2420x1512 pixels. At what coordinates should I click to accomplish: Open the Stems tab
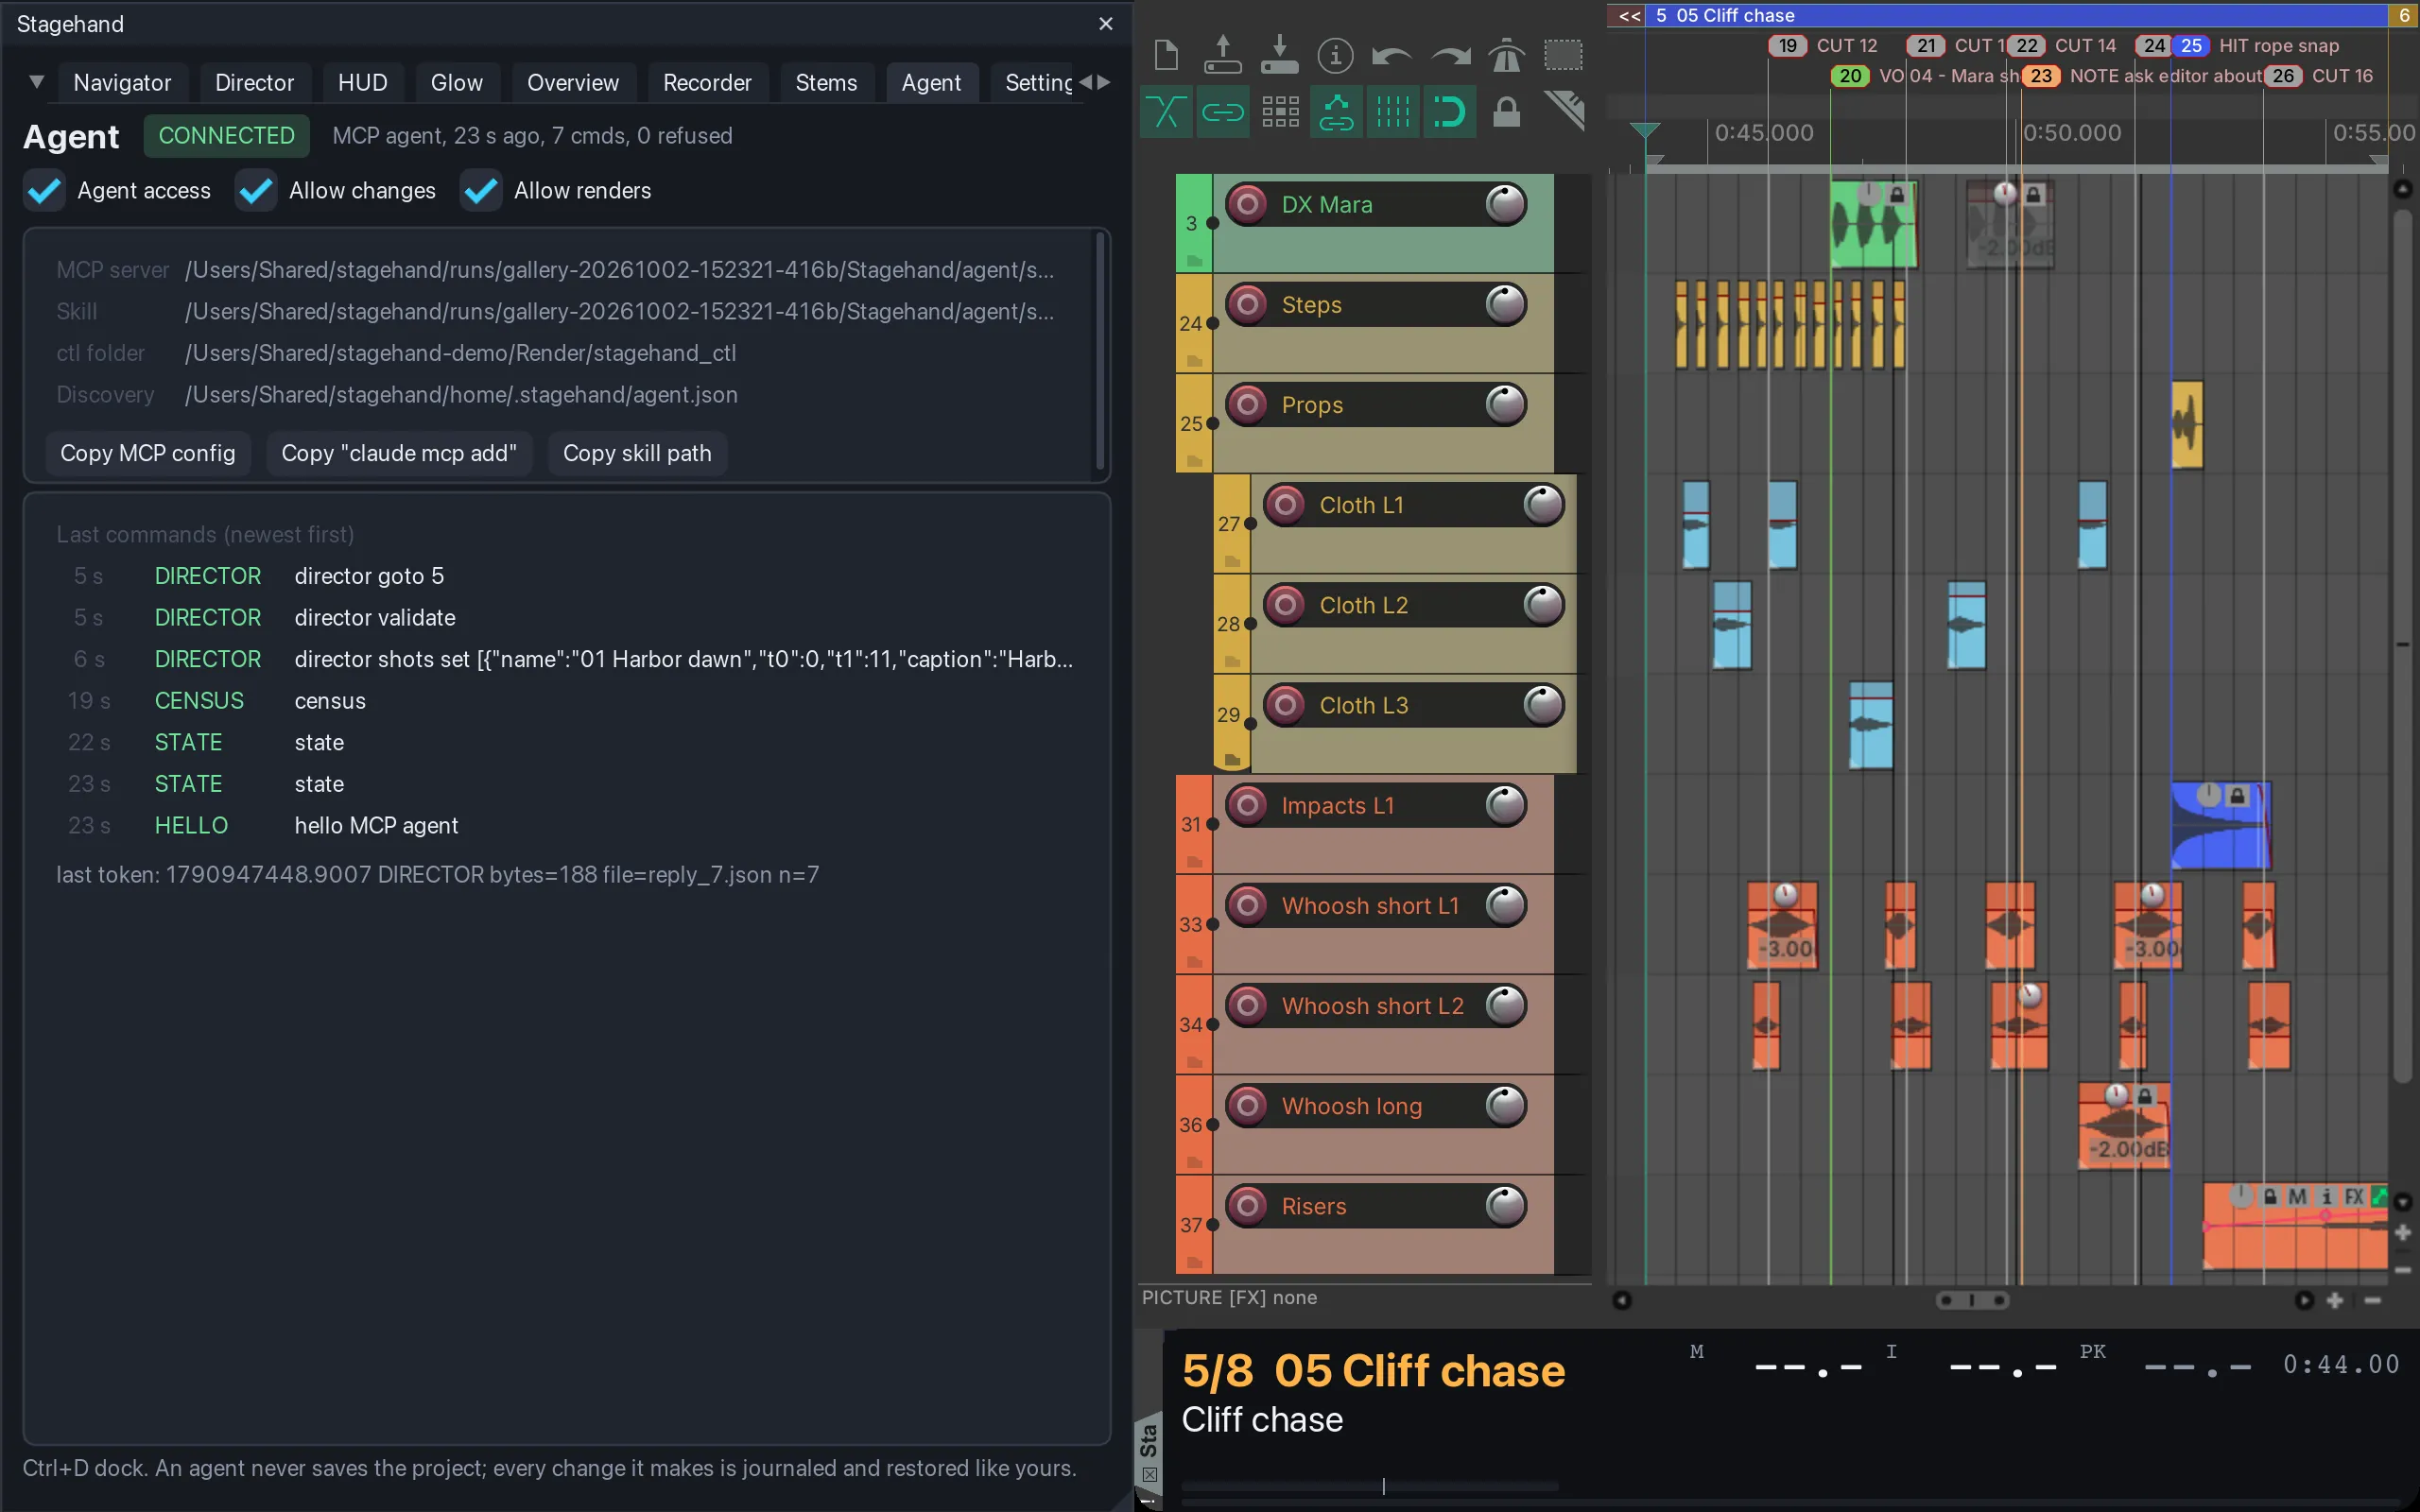(x=826, y=83)
